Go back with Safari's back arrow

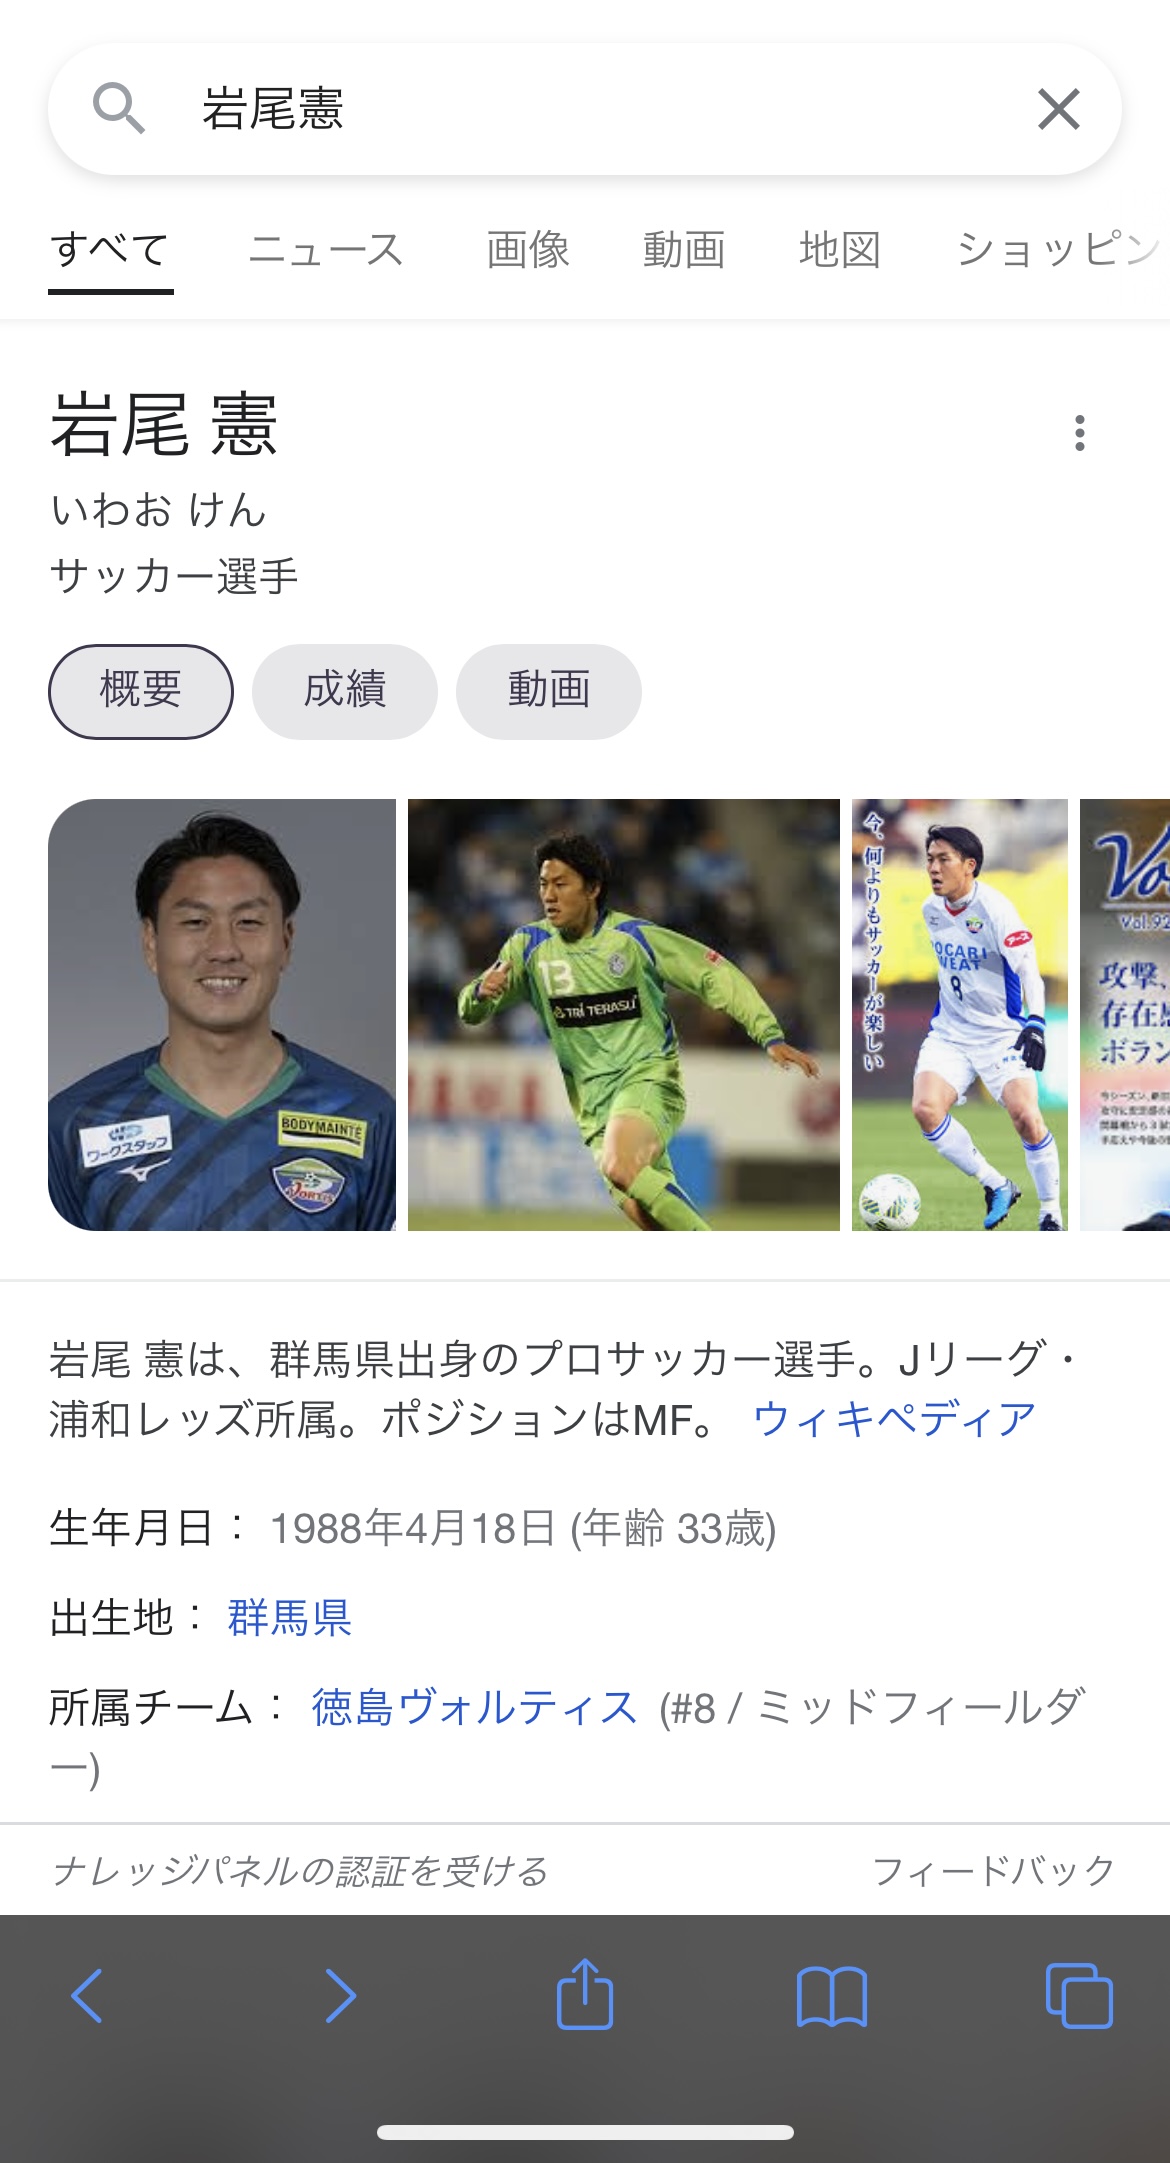coord(87,1995)
